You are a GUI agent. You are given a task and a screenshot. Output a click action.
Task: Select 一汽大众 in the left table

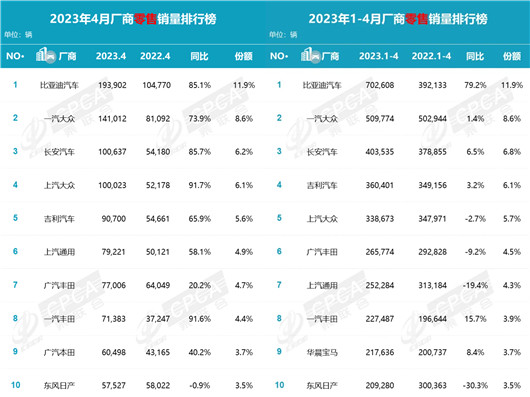59,119
